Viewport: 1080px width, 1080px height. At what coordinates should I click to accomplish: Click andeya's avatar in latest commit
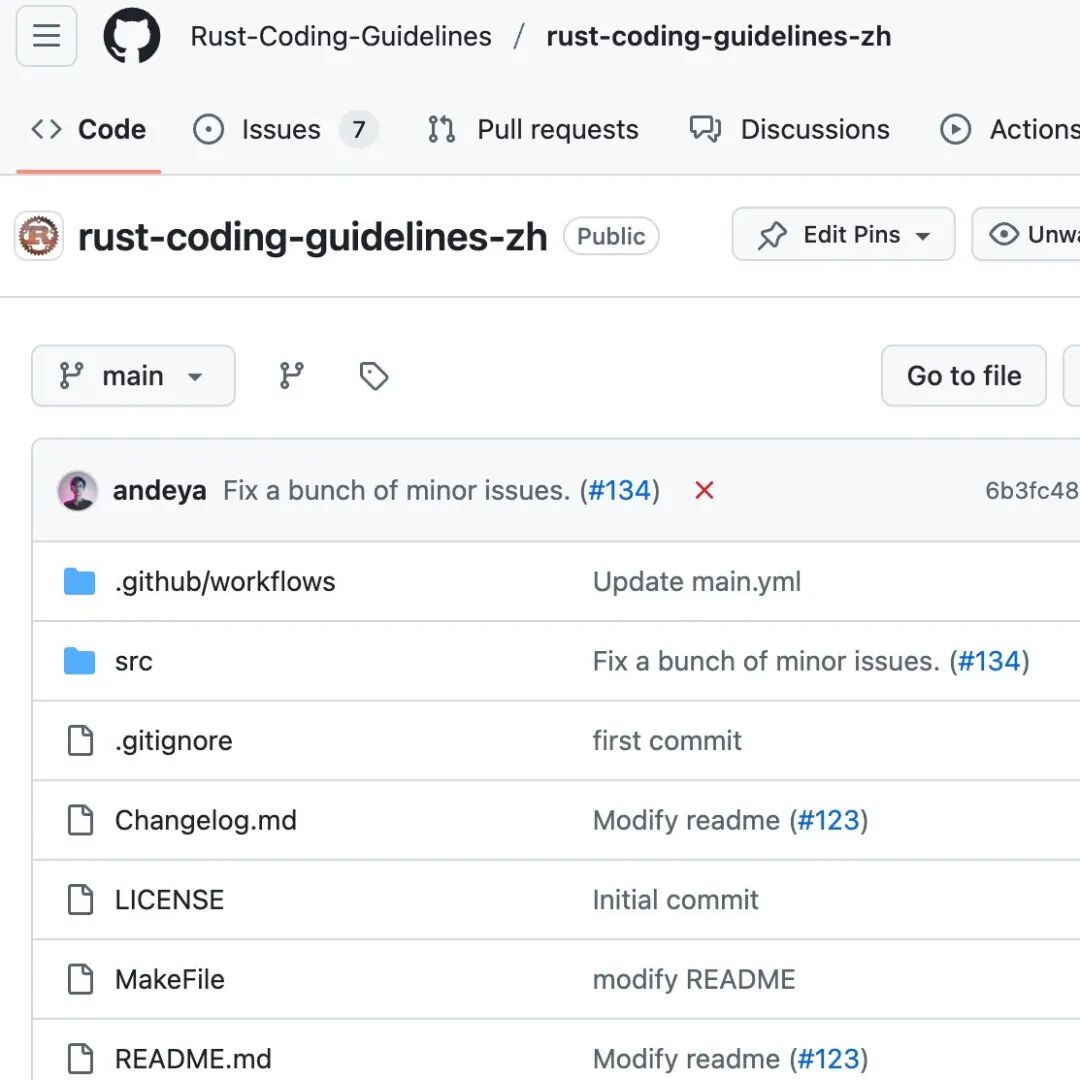pyautogui.click(x=77, y=490)
